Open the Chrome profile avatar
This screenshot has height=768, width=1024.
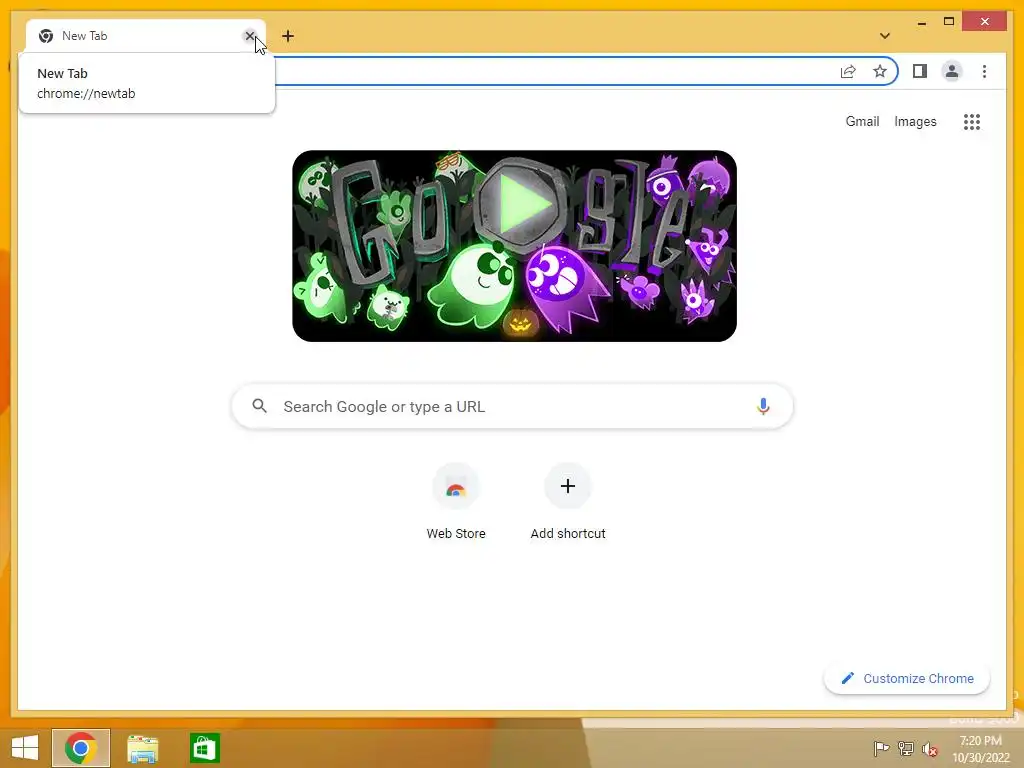pos(952,71)
